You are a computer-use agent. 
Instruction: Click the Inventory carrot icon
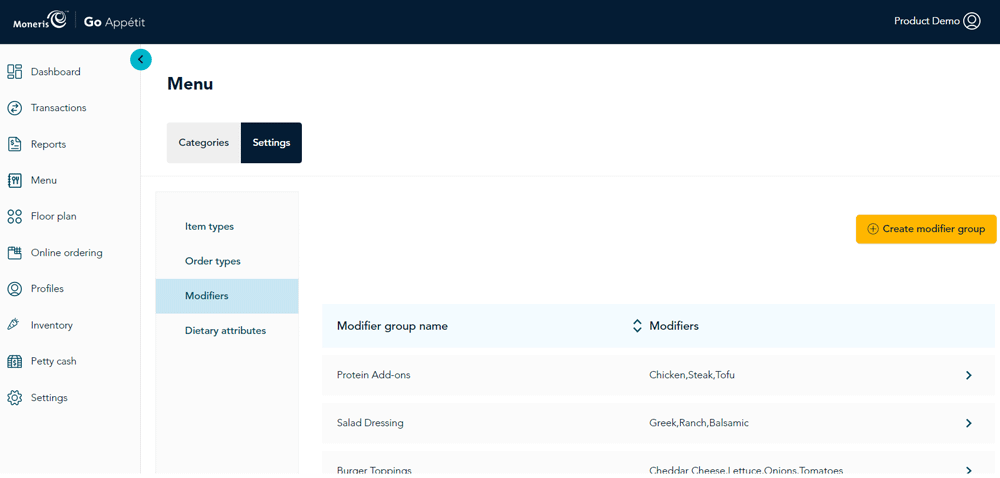coord(13,325)
